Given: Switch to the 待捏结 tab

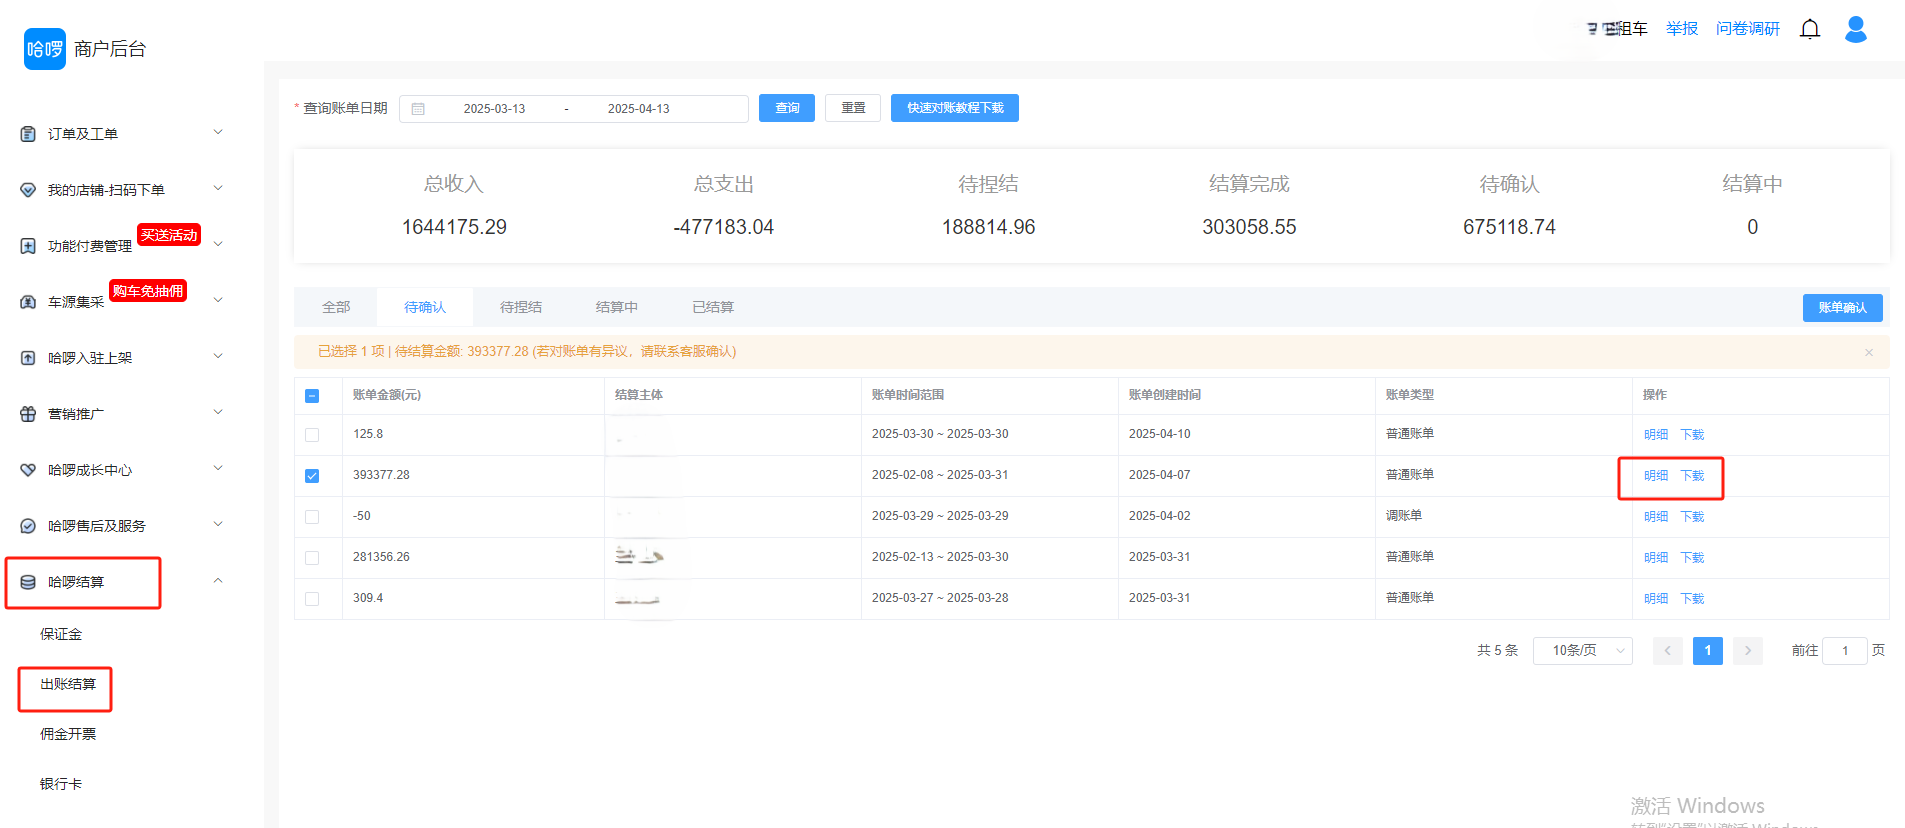Looking at the screenshot, I should point(520,307).
